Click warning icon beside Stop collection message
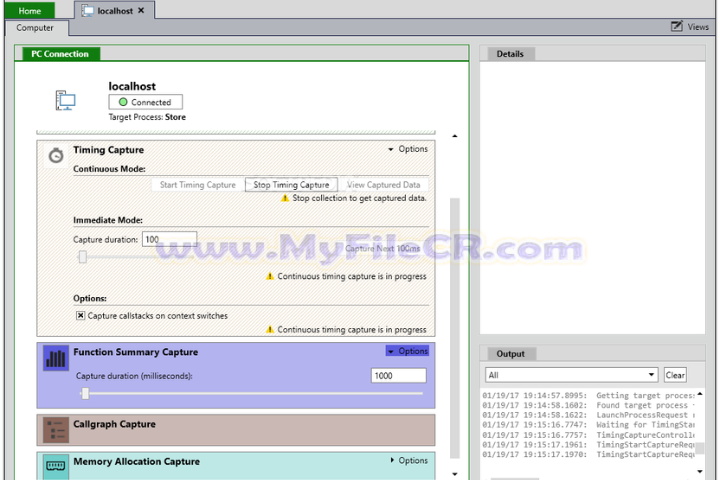 pos(285,198)
